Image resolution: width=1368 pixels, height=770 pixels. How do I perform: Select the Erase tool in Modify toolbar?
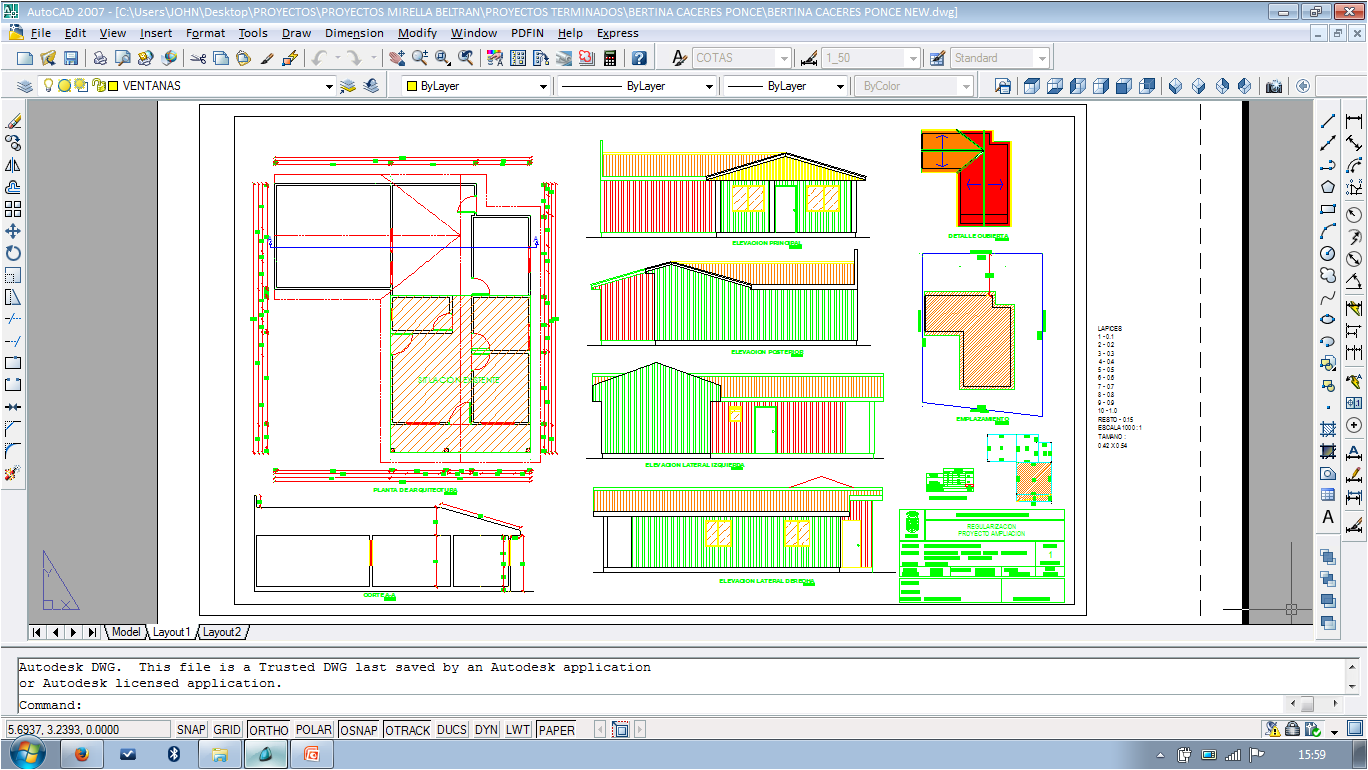coord(13,121)
